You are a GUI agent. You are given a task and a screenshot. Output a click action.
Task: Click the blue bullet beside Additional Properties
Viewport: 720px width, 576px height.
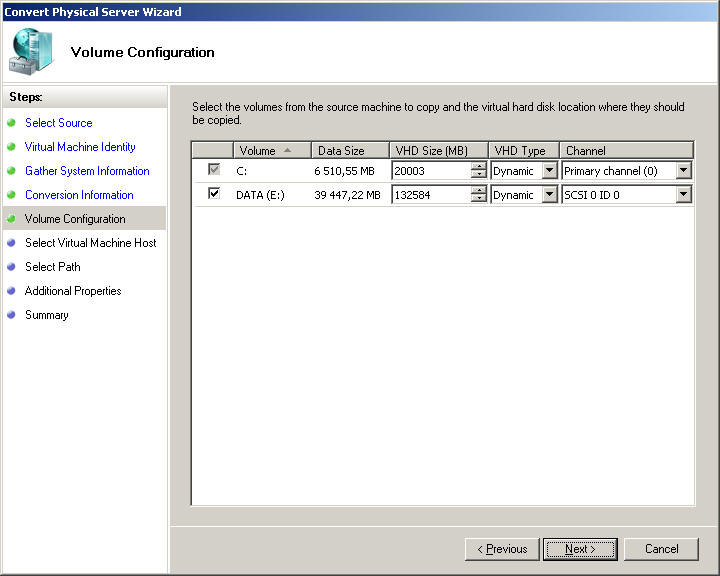11,291
